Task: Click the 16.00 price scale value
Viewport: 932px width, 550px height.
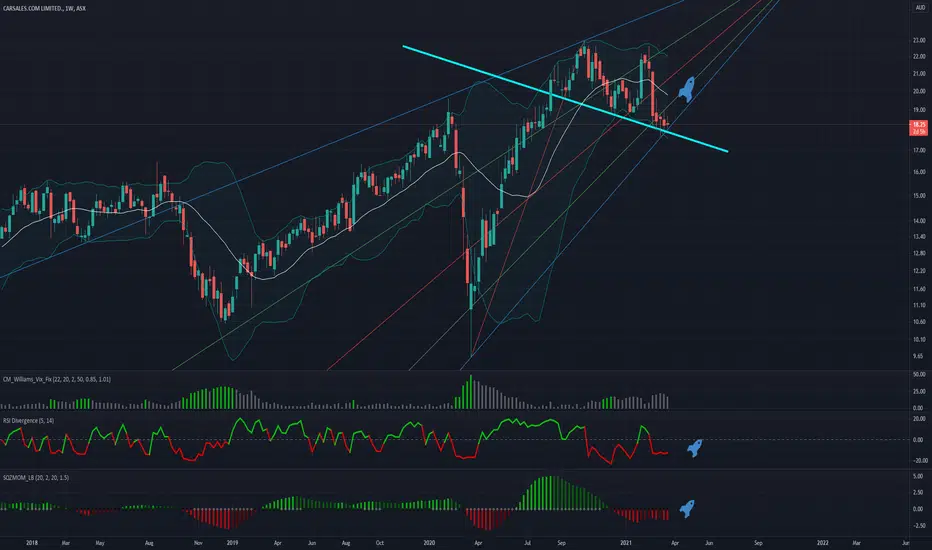Action: tap(919, 172)
